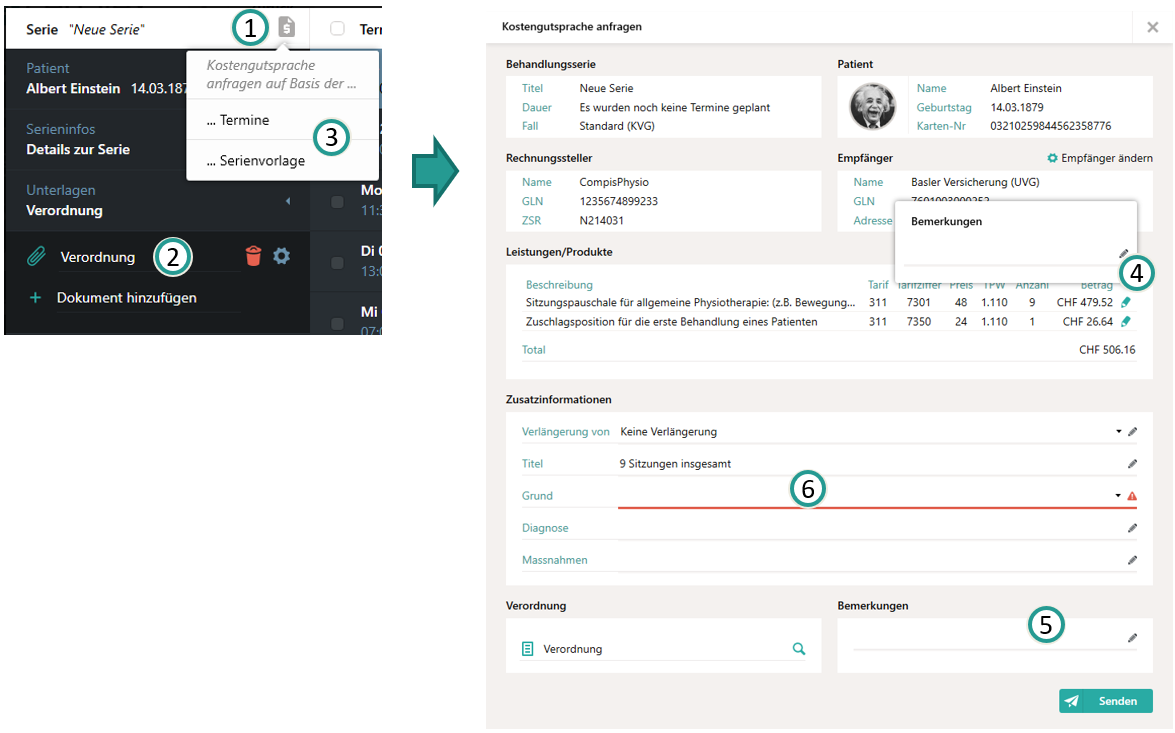Edit the Sitzungspauschale row with teal pencil
The height and width of the screenshot is (733, 1175).
click(1126, 302)
